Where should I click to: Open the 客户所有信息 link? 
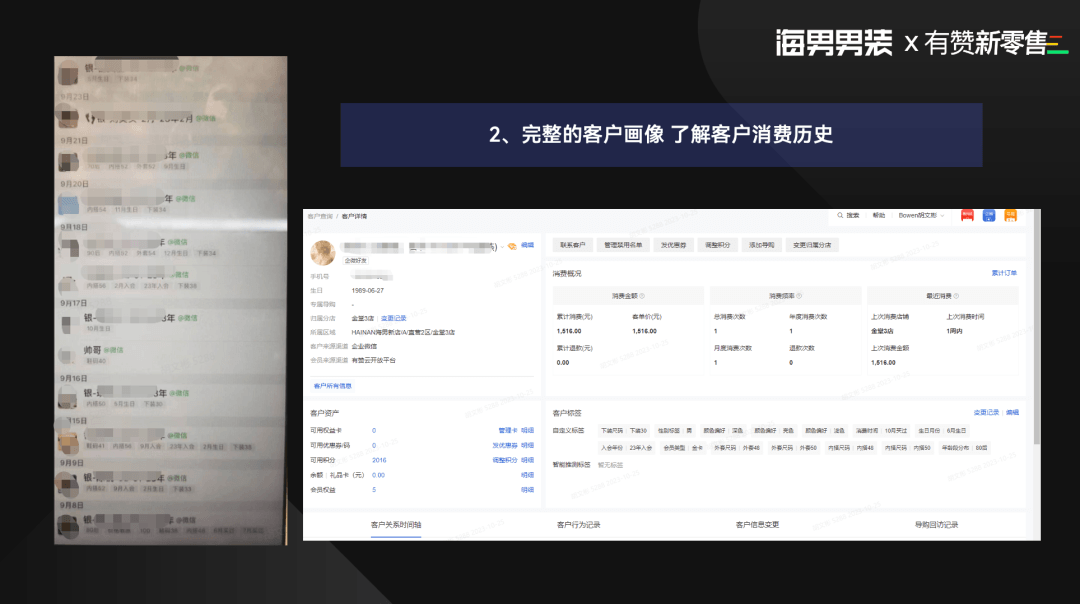point(333,386)
